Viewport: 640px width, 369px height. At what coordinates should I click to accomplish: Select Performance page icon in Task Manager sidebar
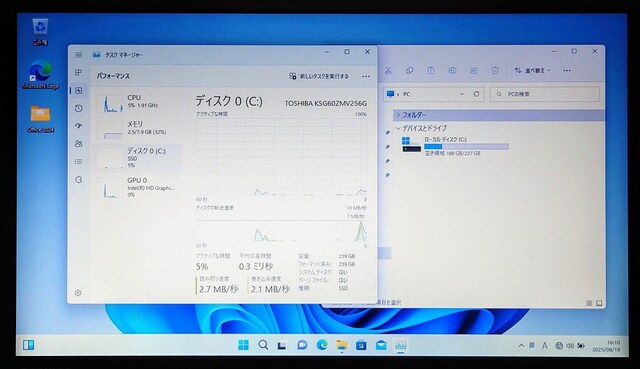click(x=78, y=91)
